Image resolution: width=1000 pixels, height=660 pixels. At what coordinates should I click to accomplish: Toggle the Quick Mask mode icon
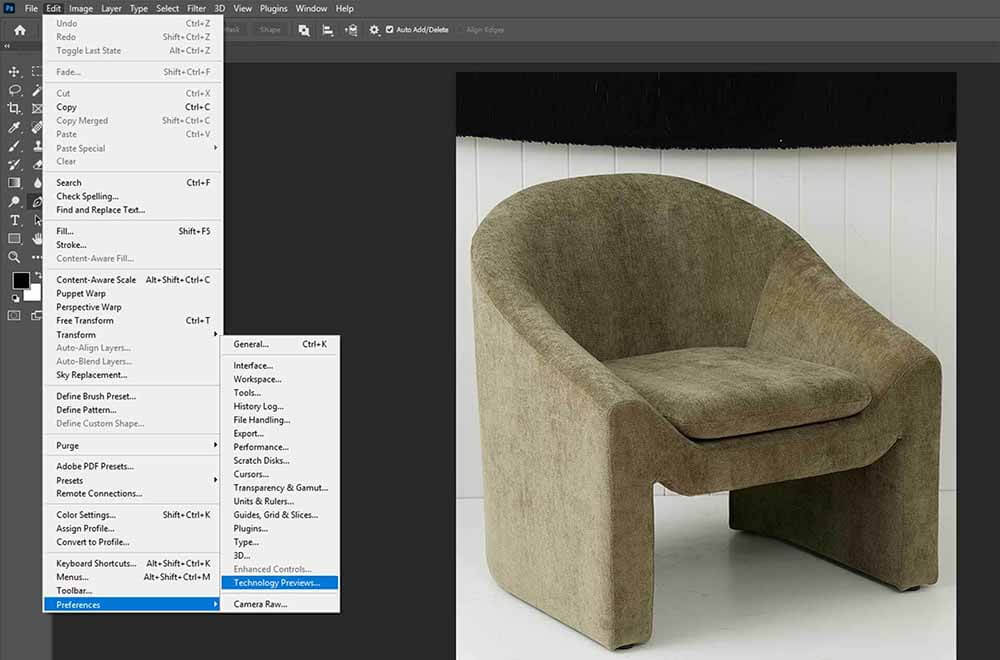pyautogui.click(x=14, y=315)
